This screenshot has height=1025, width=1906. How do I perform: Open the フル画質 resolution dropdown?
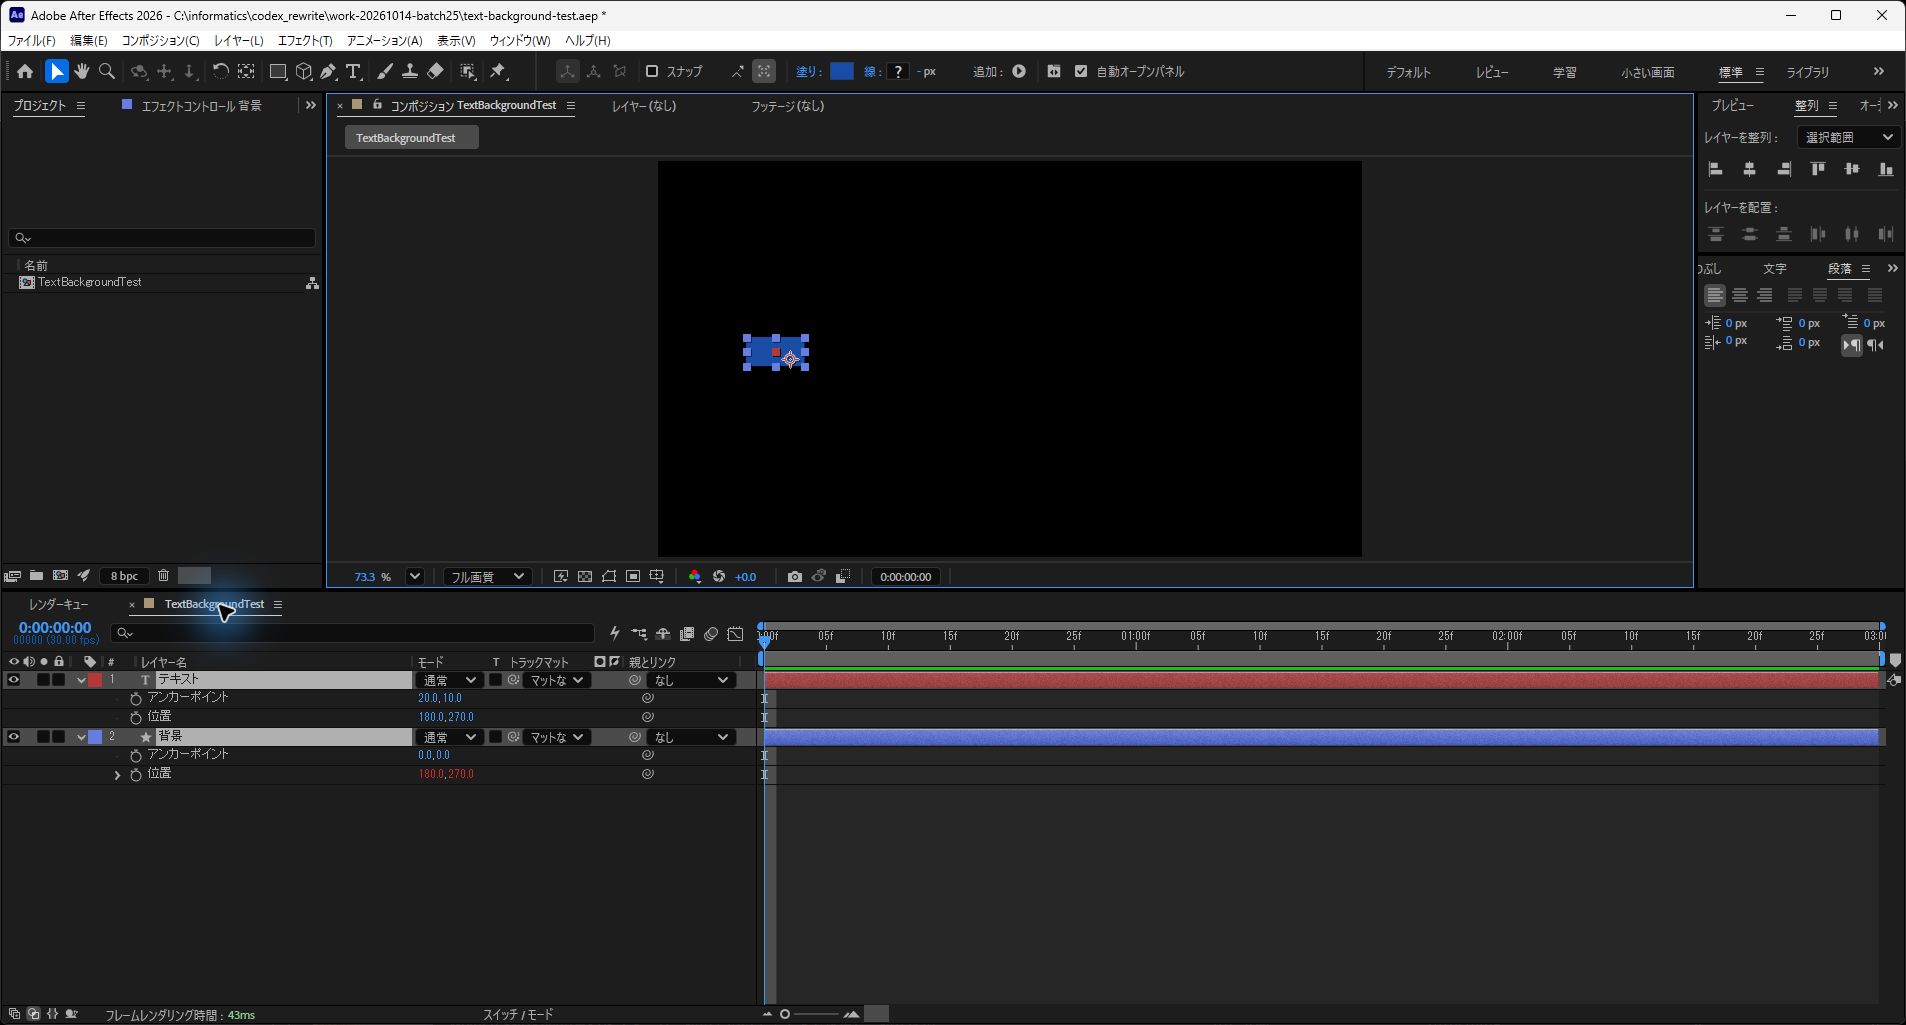(x=487, y=576)
